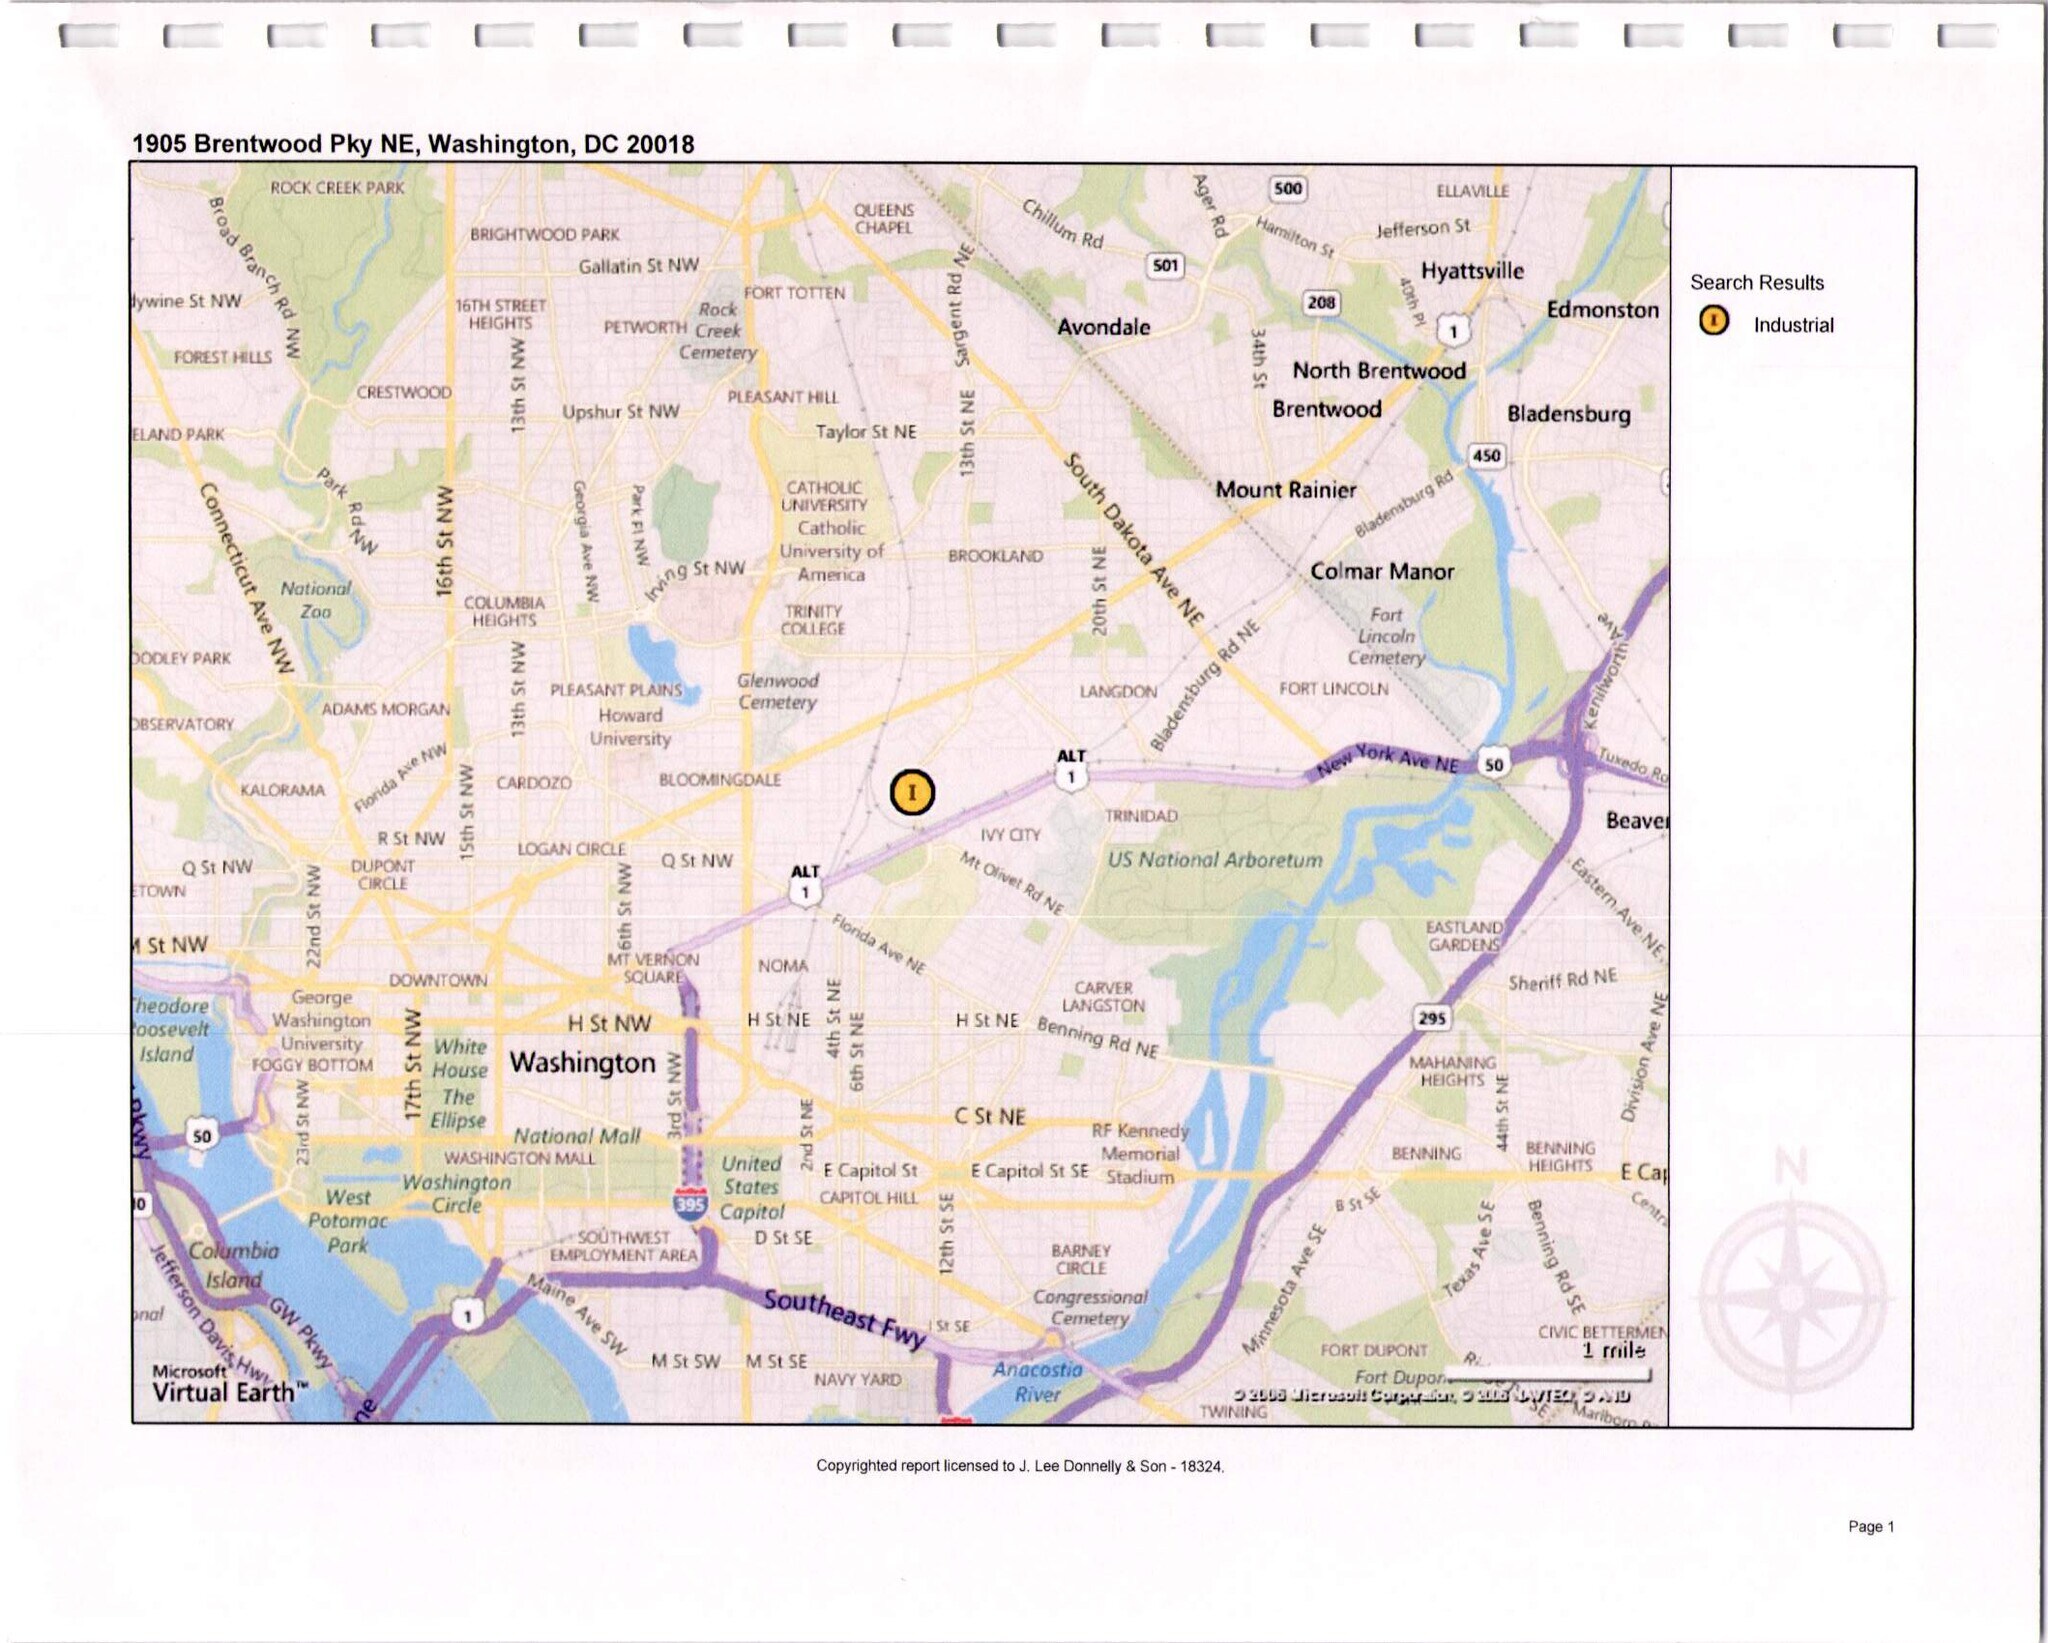Click the Washington city label
This screenshot has width=2048, height=1643.
[x=582, y=1062]
